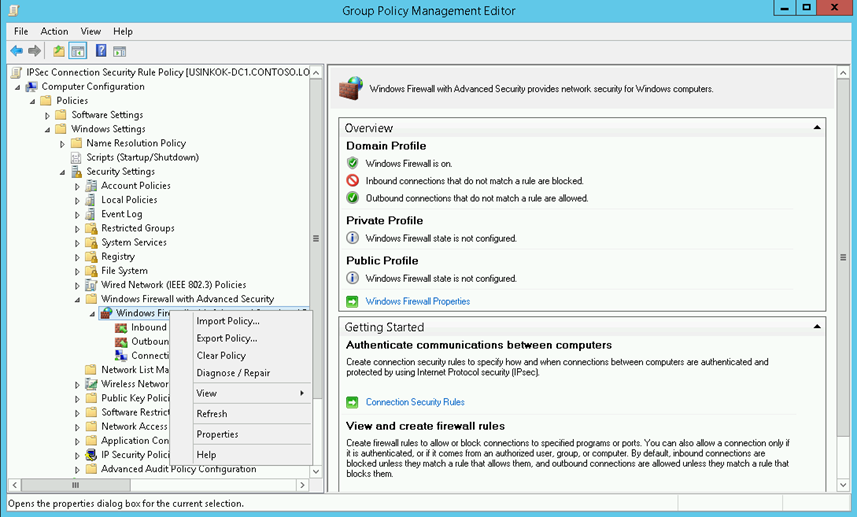Open the Action menu
857x517 pixels.
54,31
